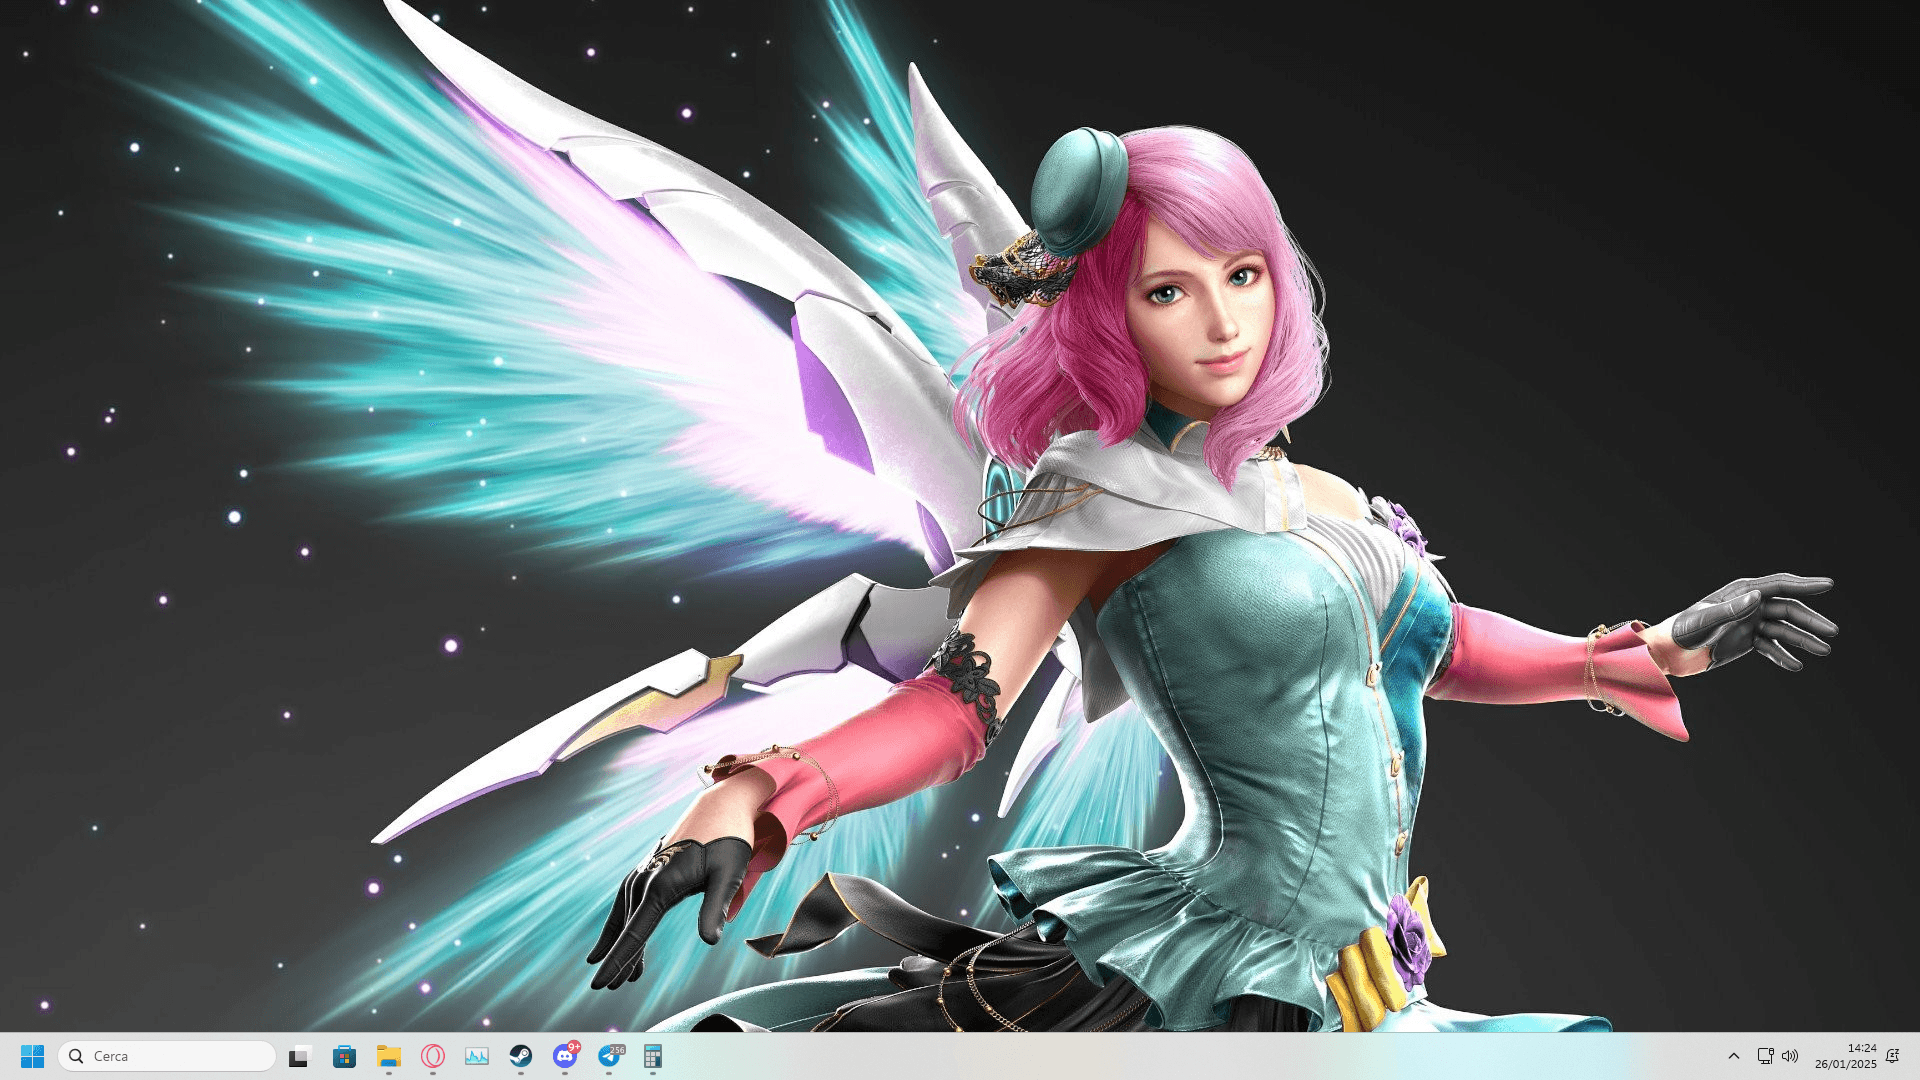
Task: Open Task View from taskbar
Action: (300, 1056)
